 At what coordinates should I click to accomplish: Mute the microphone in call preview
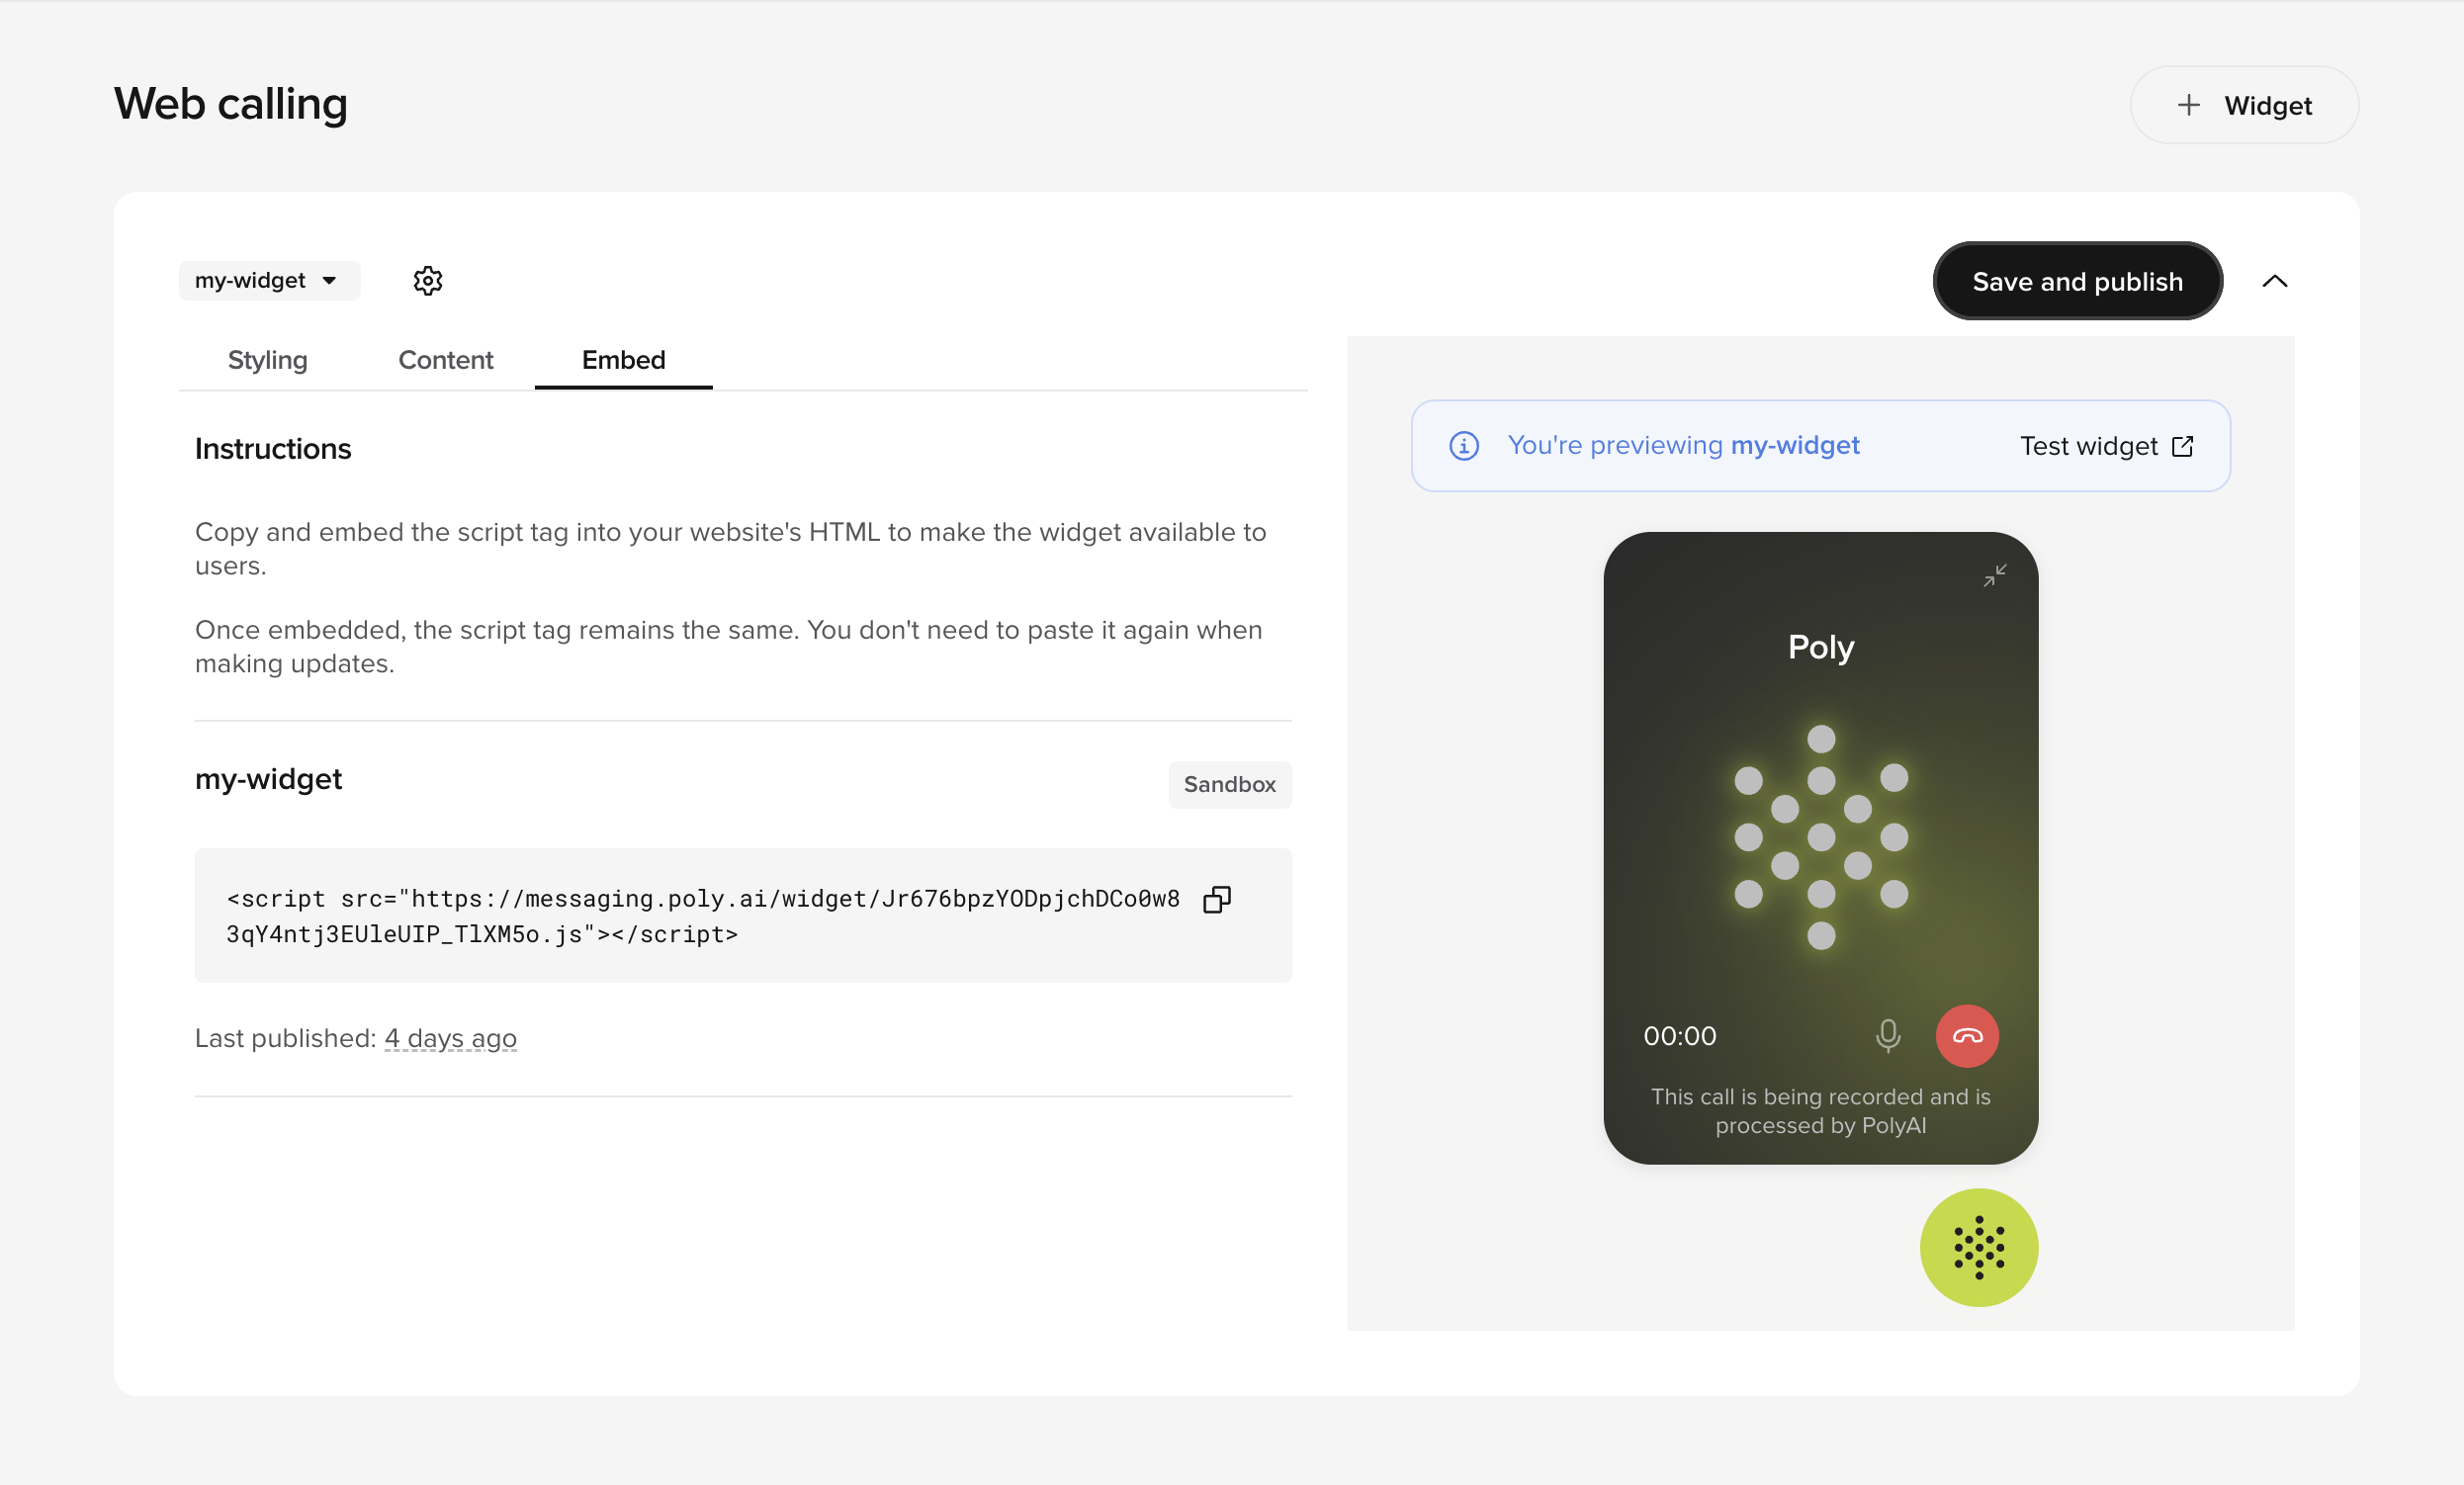[x=1888, y=1036]
